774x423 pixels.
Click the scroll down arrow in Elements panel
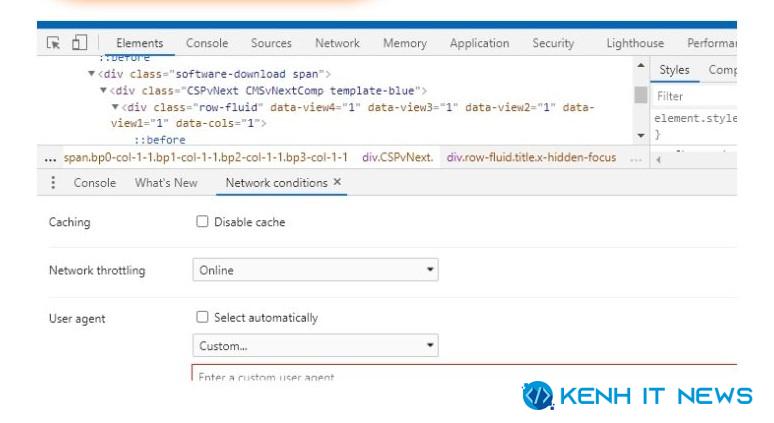[641, 135]
